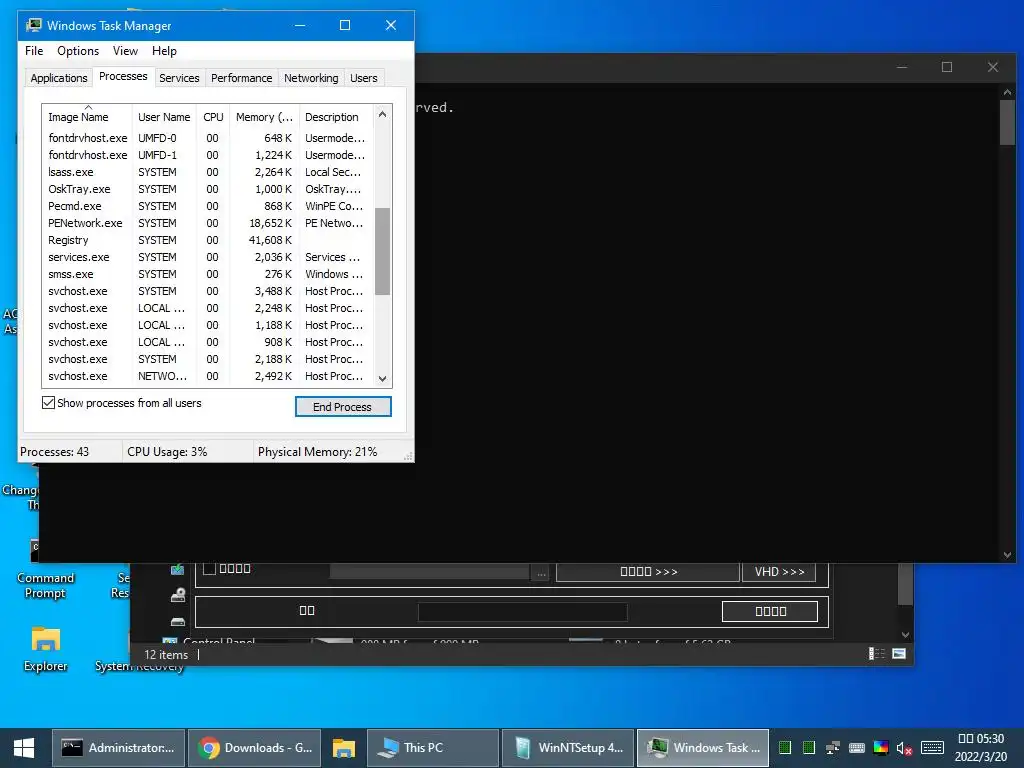Viewport: 1024px width, 768px height.
Task: Switch to the Services tab
Action: [x=179, y=78]
